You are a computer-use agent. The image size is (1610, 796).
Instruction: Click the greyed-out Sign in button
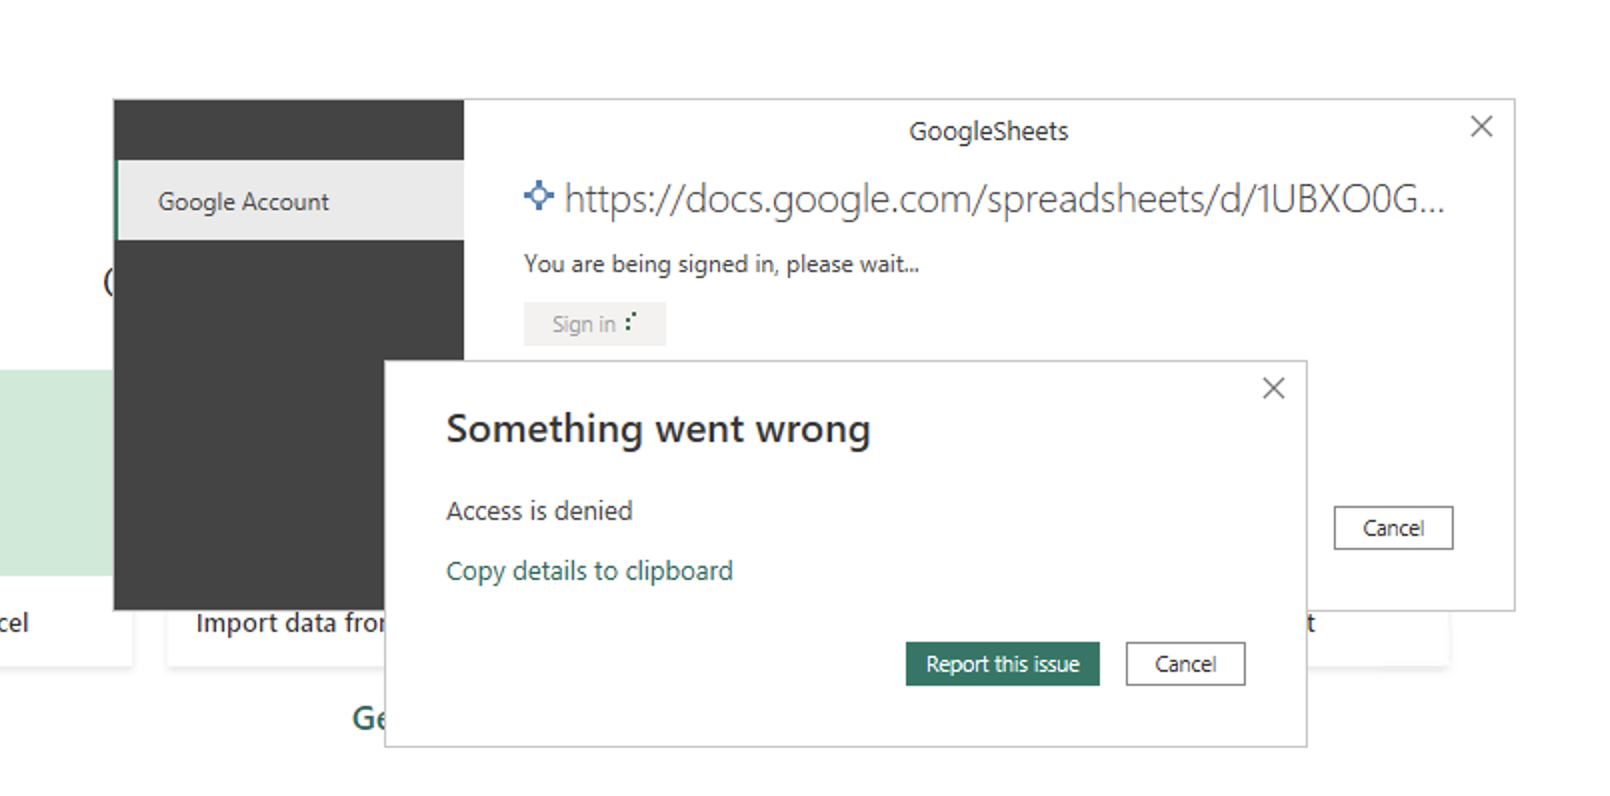(594, 324)
